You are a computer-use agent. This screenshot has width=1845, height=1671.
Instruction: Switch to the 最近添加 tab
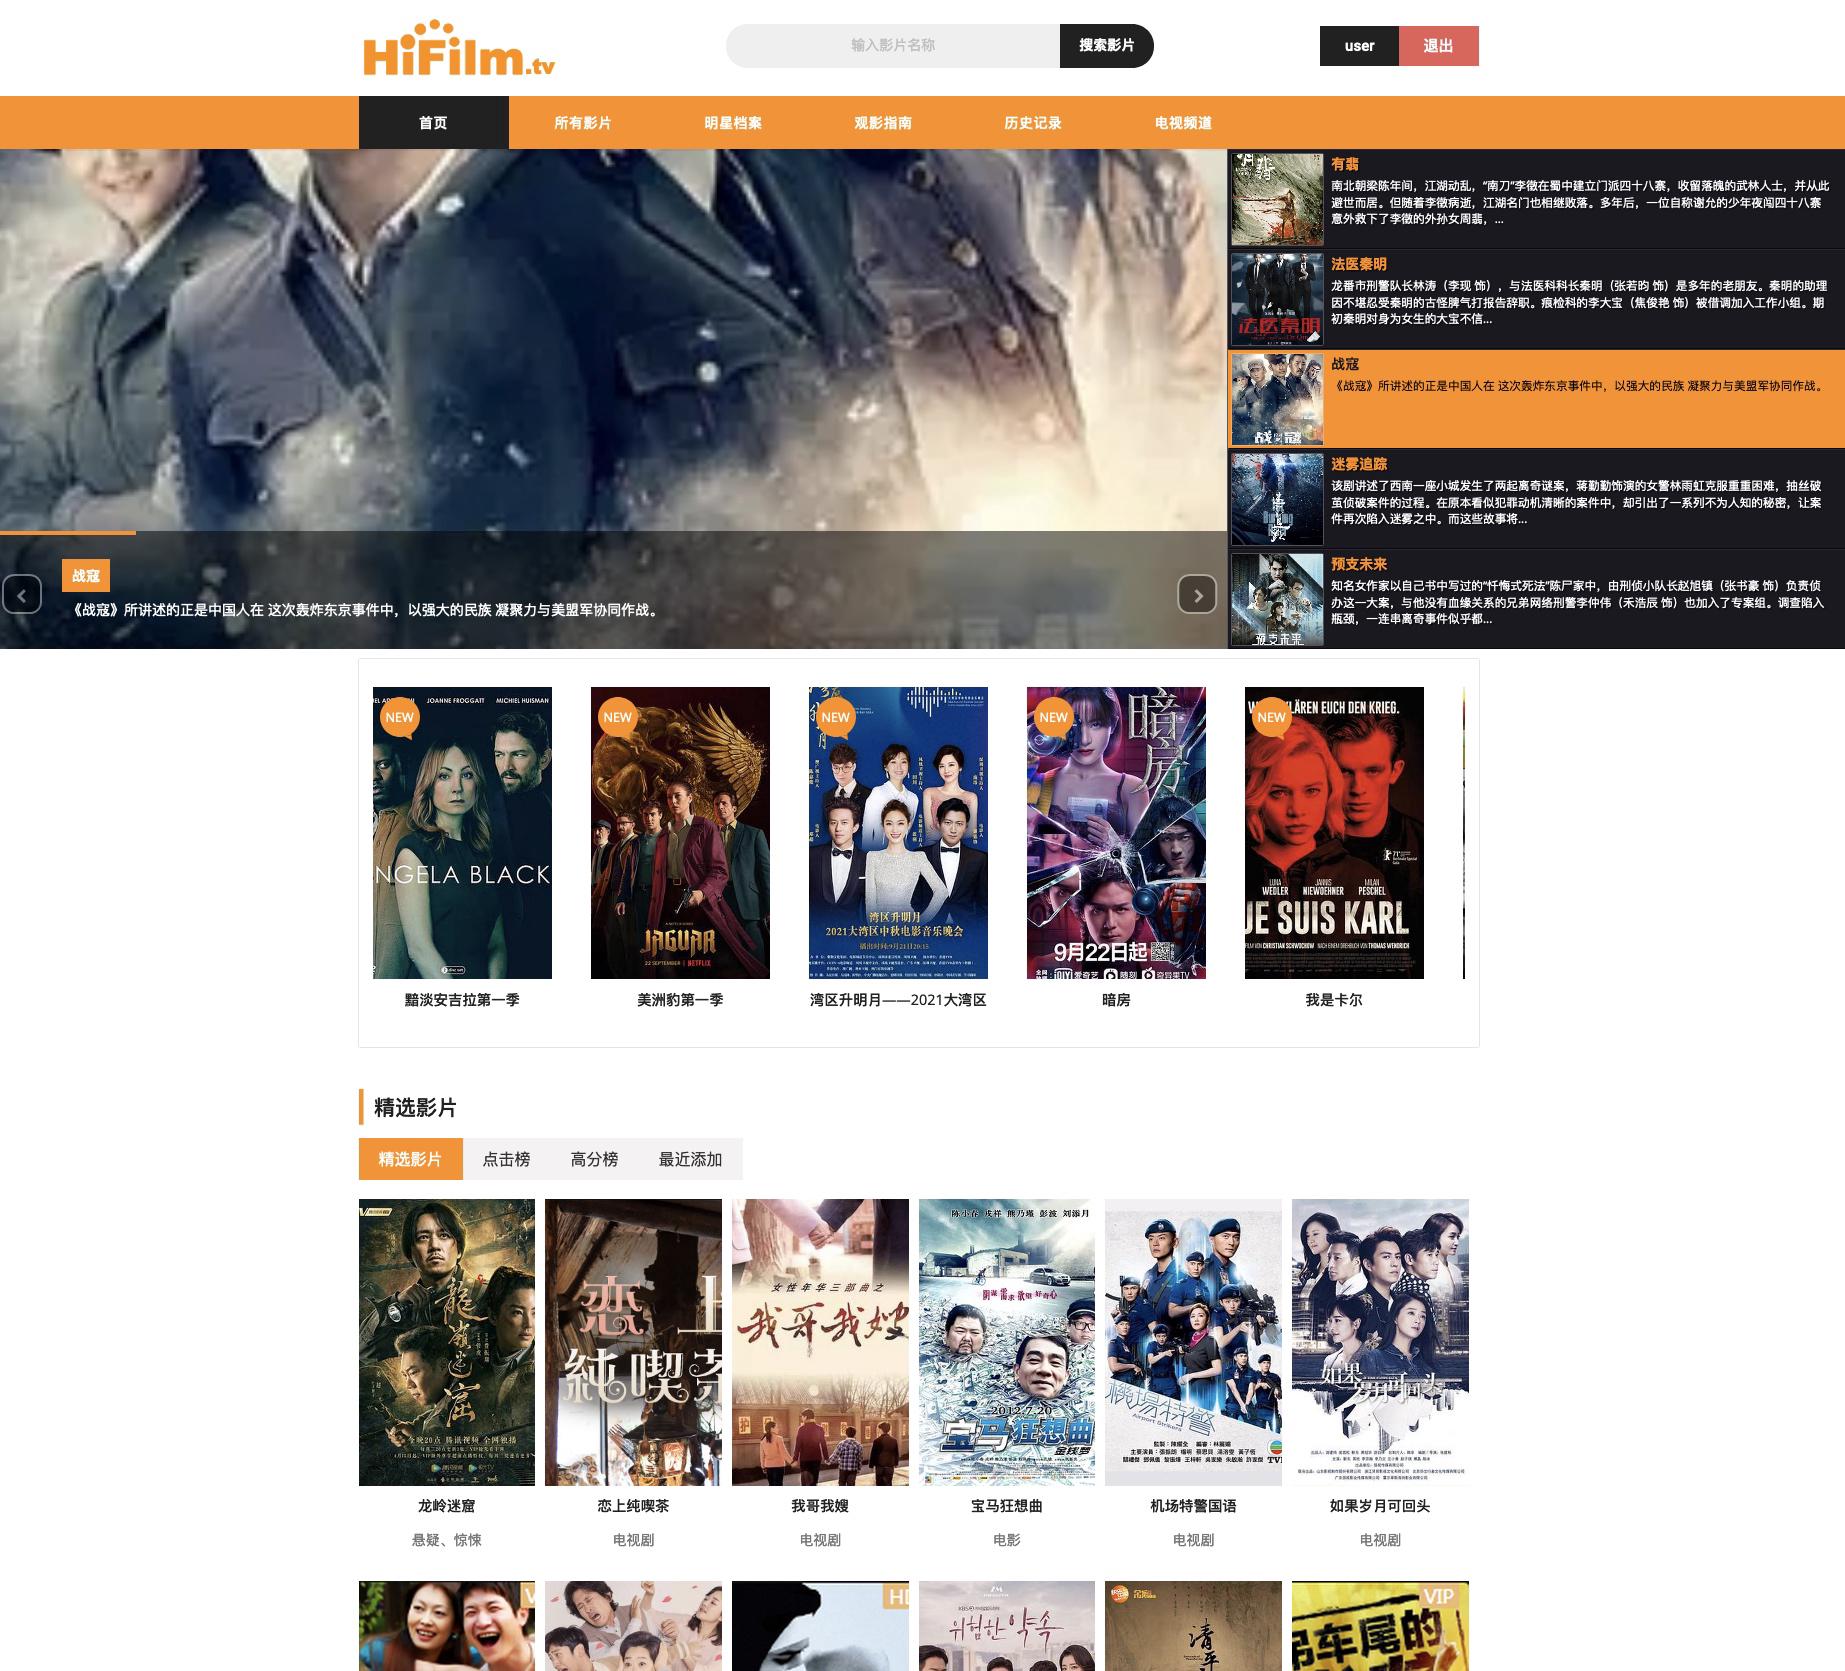pyautogui.click(x=690, y=1159)
